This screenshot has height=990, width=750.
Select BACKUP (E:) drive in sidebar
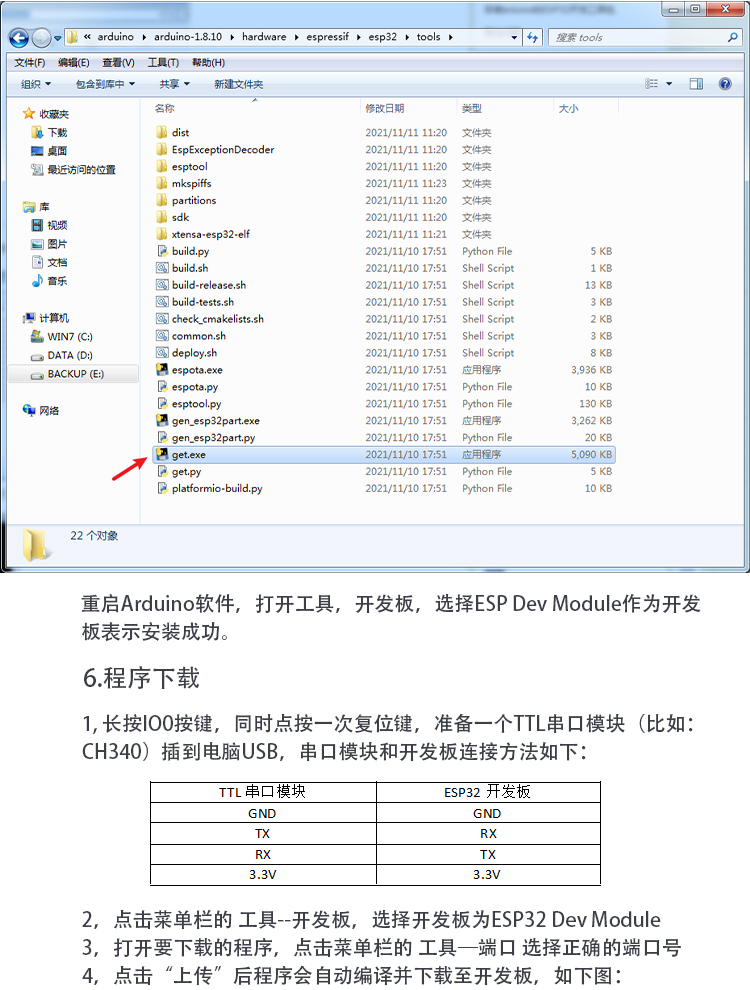(75, 374)
